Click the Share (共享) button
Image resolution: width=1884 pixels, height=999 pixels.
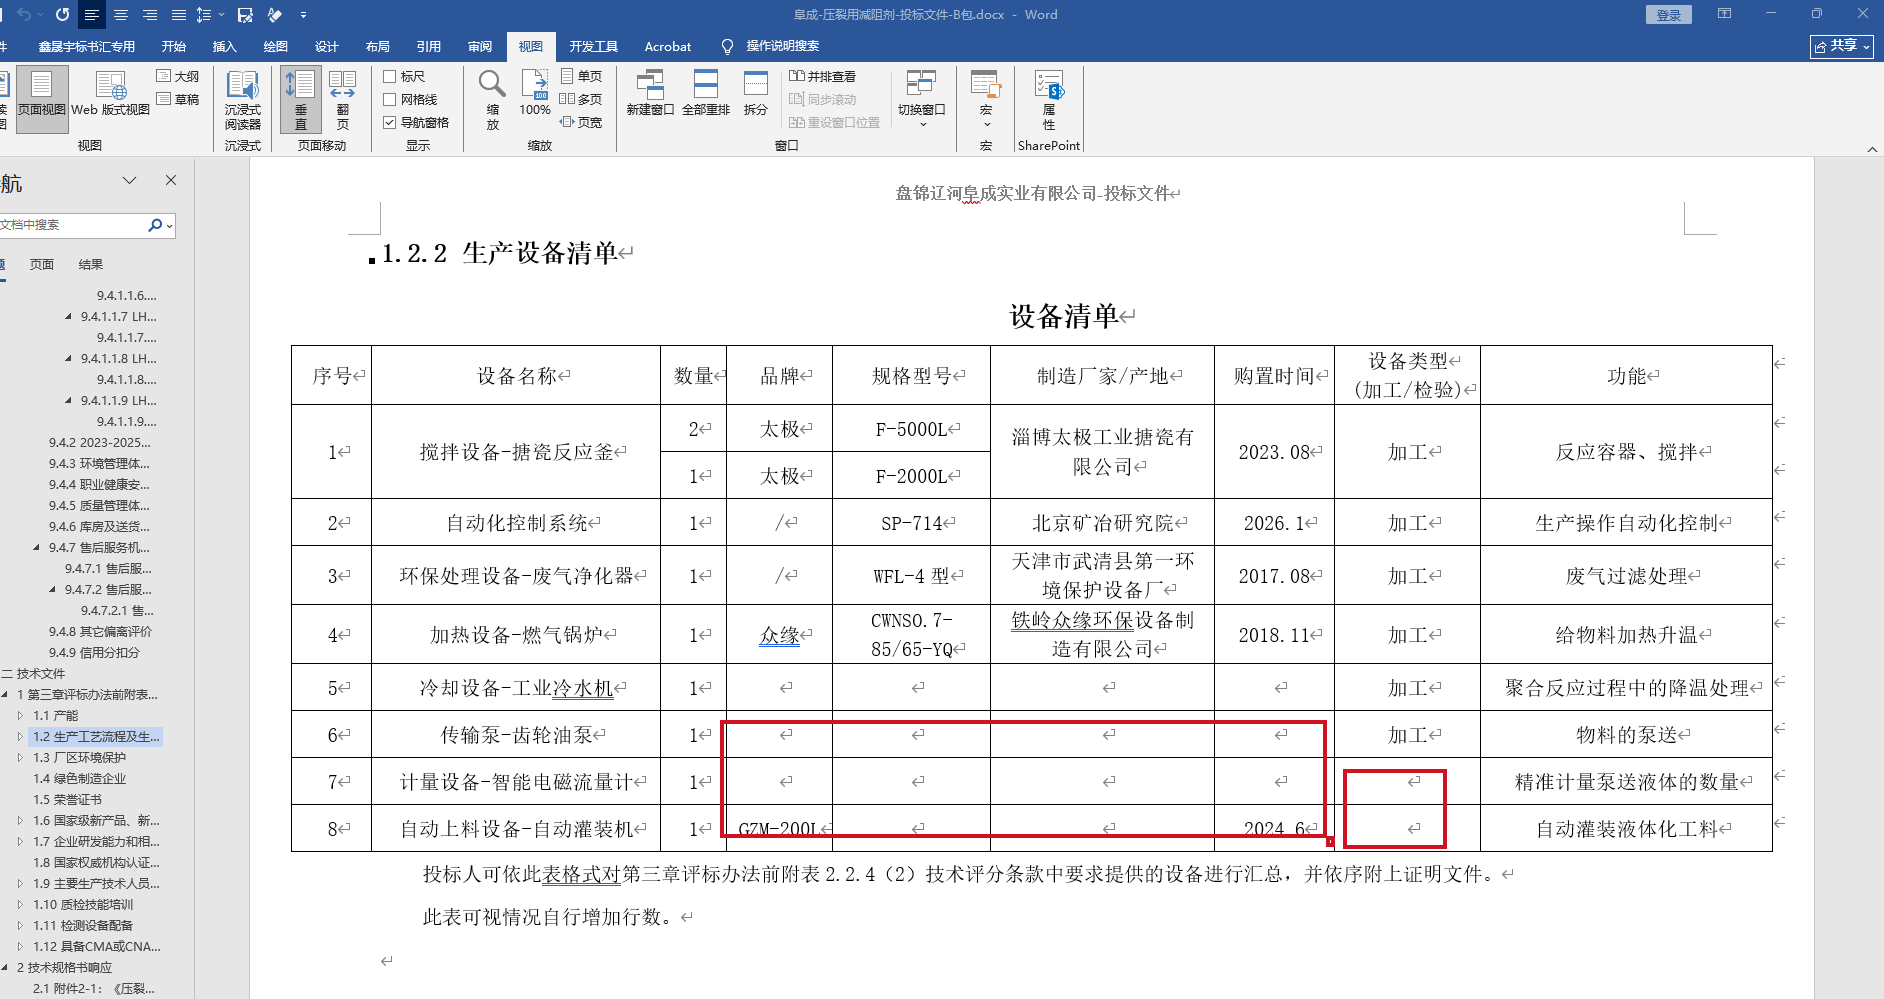click(1841, 46)
